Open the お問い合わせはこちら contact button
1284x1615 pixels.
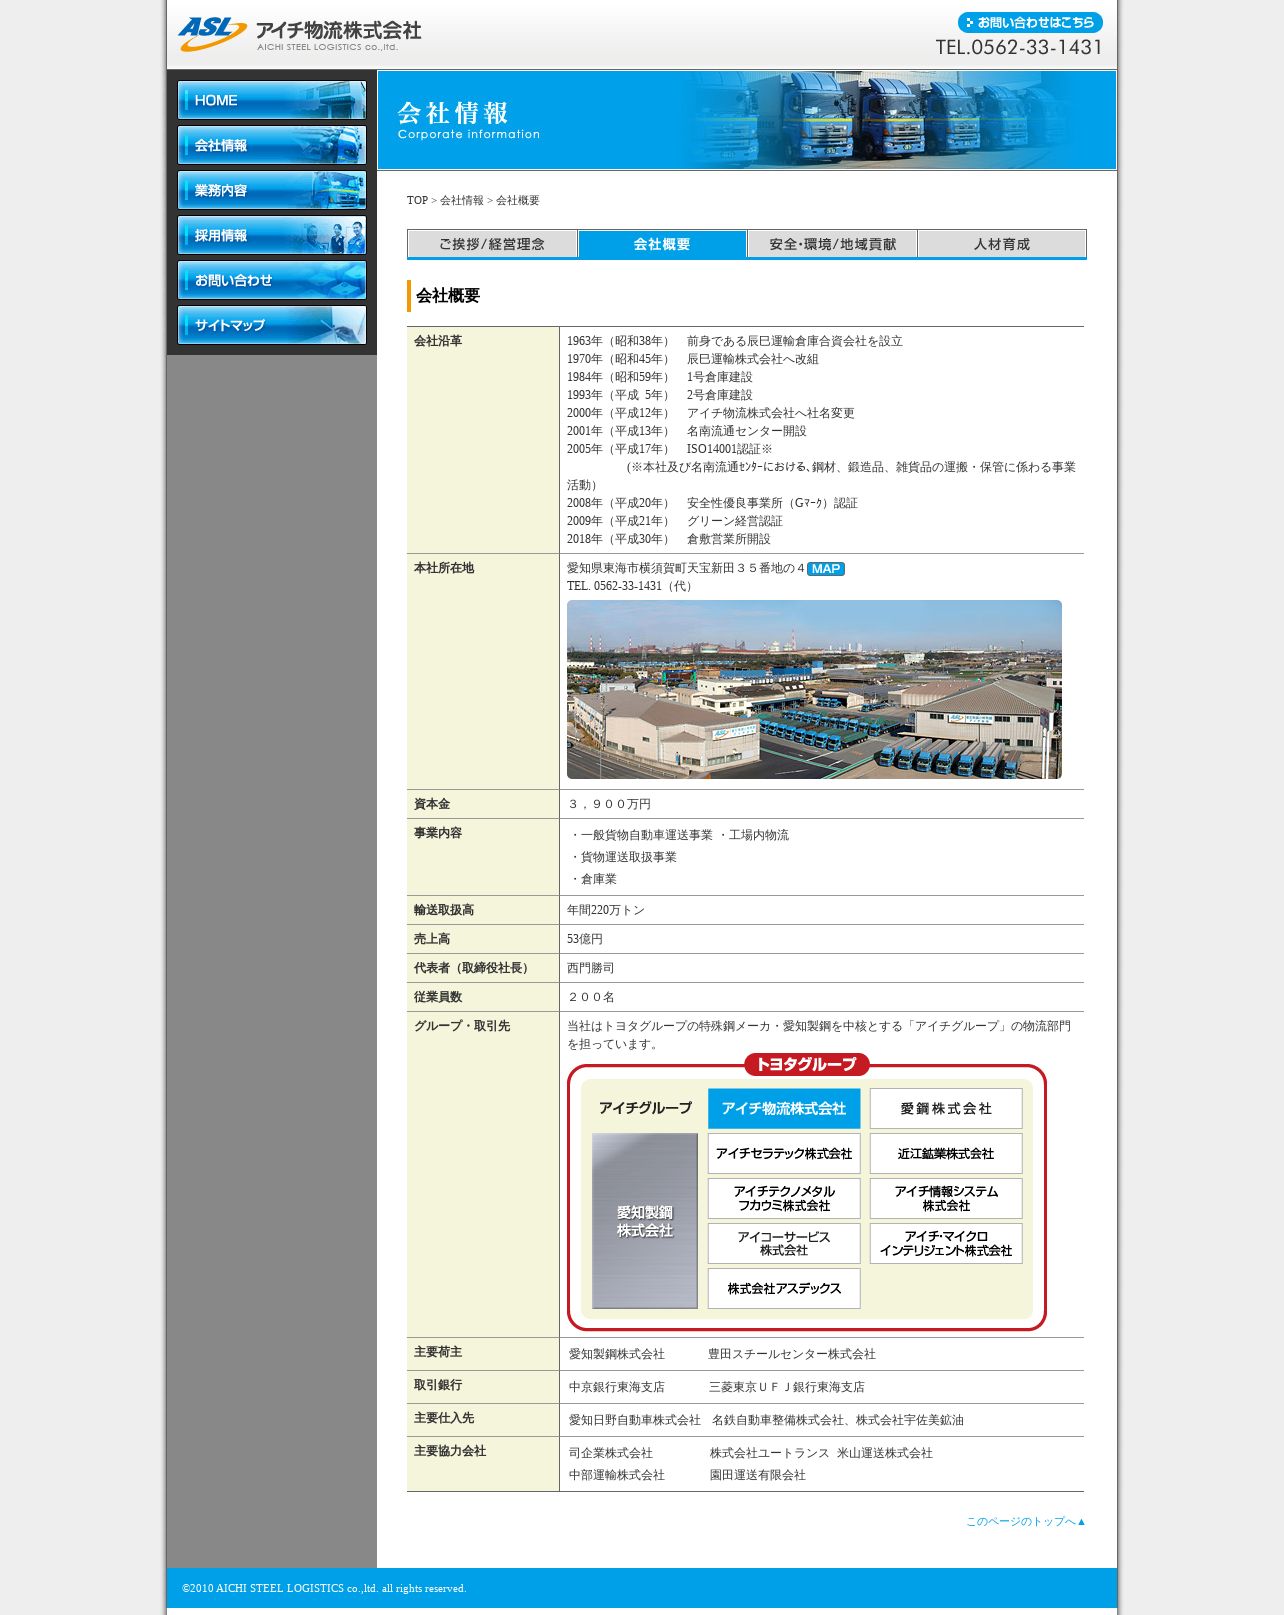click(x=1030, y=22)
